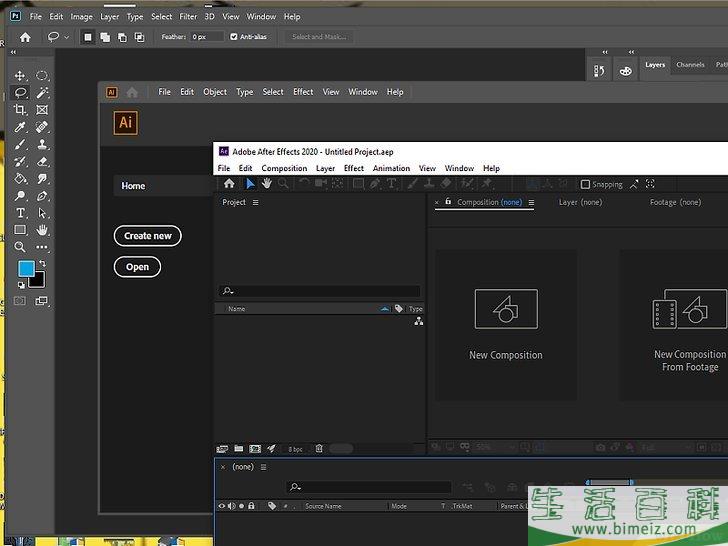Select the Eyedropper tool in Photoshop
728x546 pixels.
pos(20,127)
